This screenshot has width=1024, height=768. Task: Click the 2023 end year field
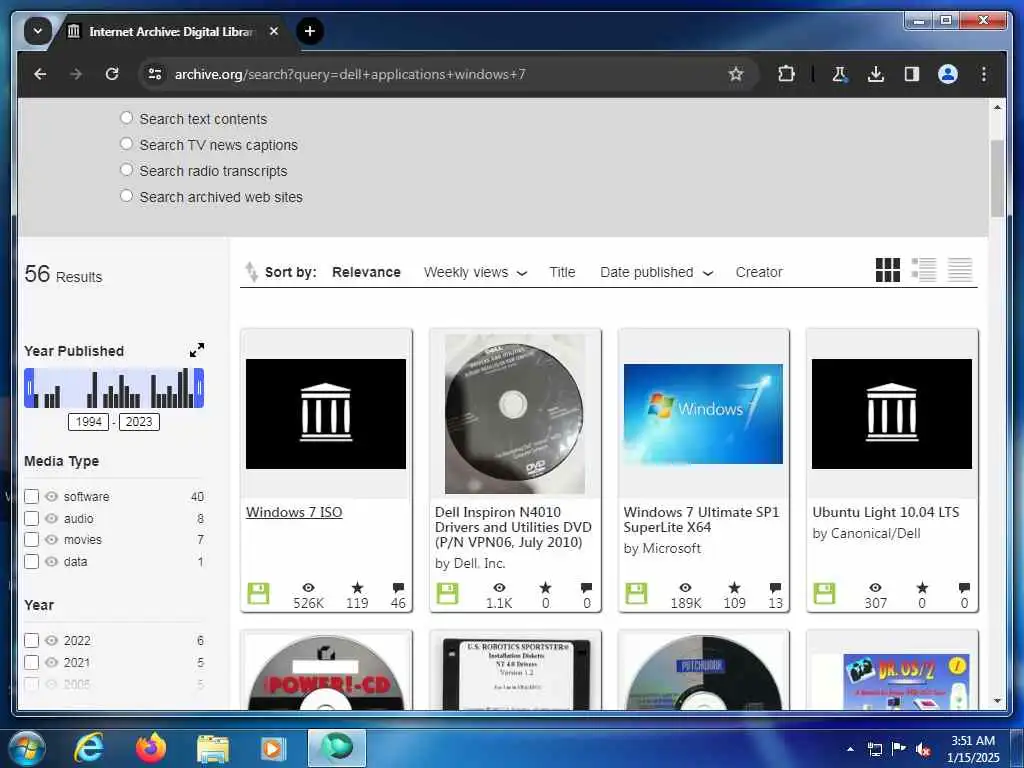(139, 422)
